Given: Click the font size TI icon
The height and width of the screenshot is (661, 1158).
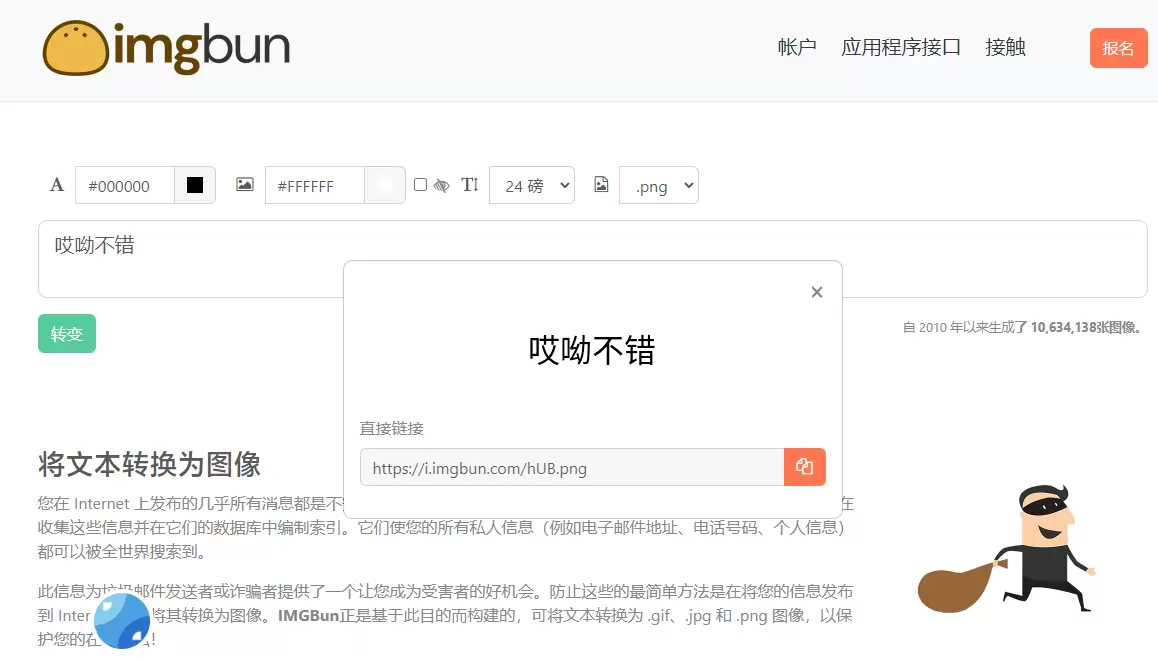Looking at the screenshot, I should point(470,185).
